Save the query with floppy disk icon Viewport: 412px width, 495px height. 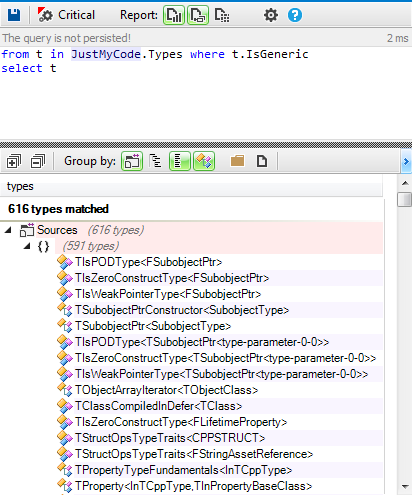[x=14, y=15]
